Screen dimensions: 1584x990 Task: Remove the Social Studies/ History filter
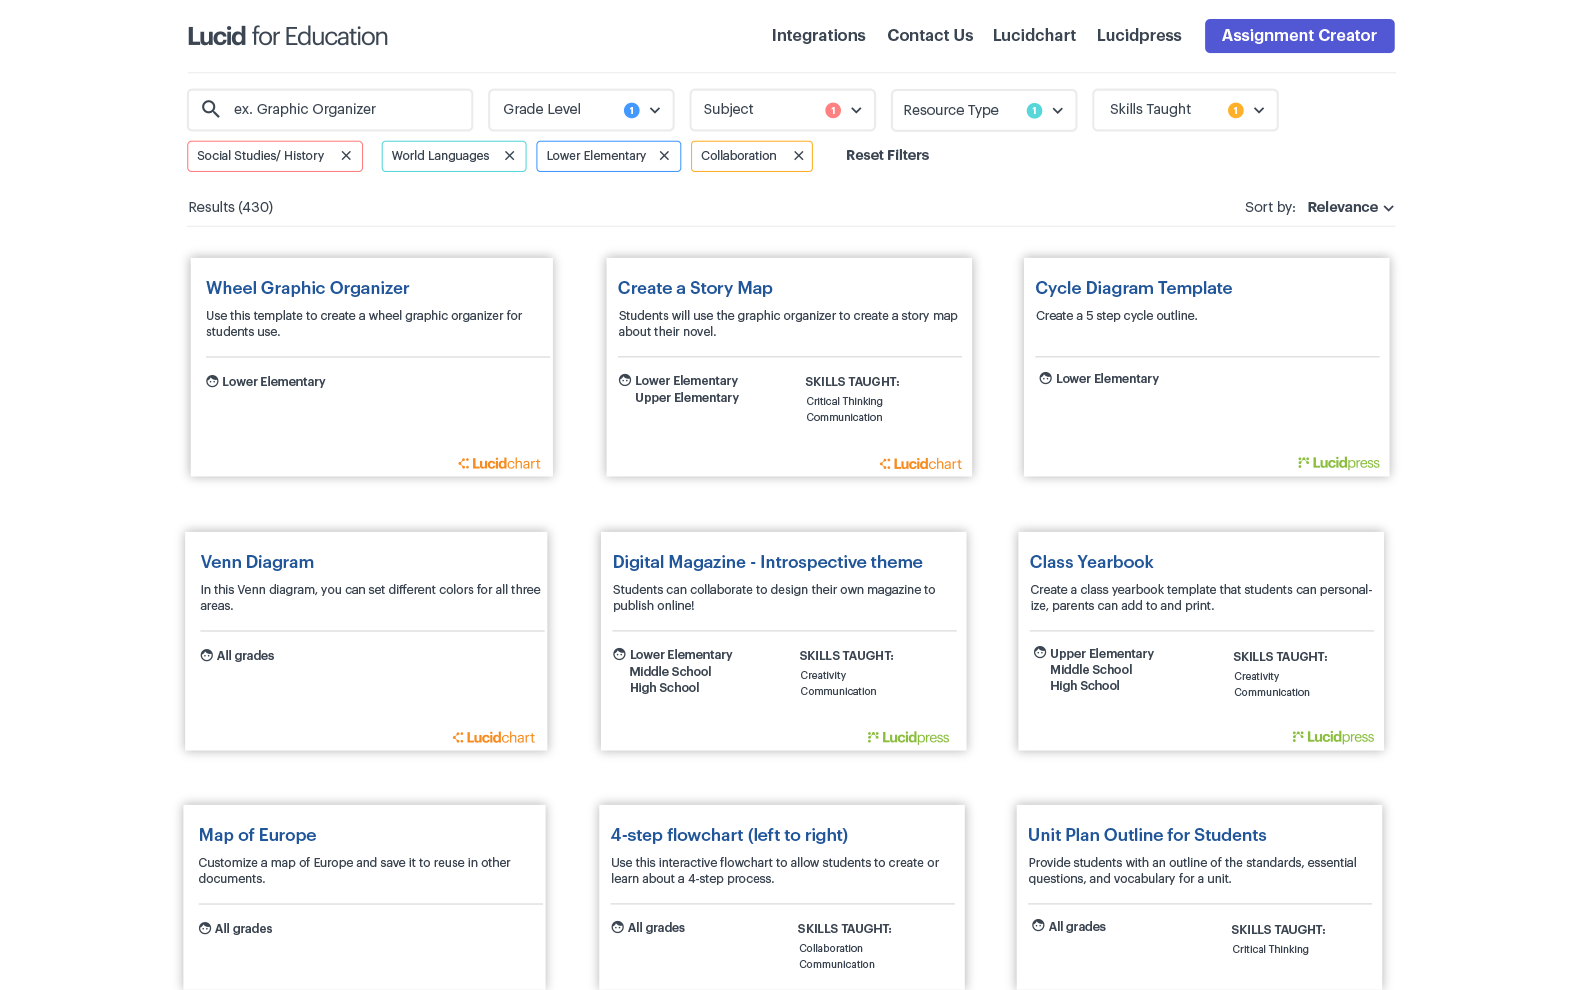346,156
